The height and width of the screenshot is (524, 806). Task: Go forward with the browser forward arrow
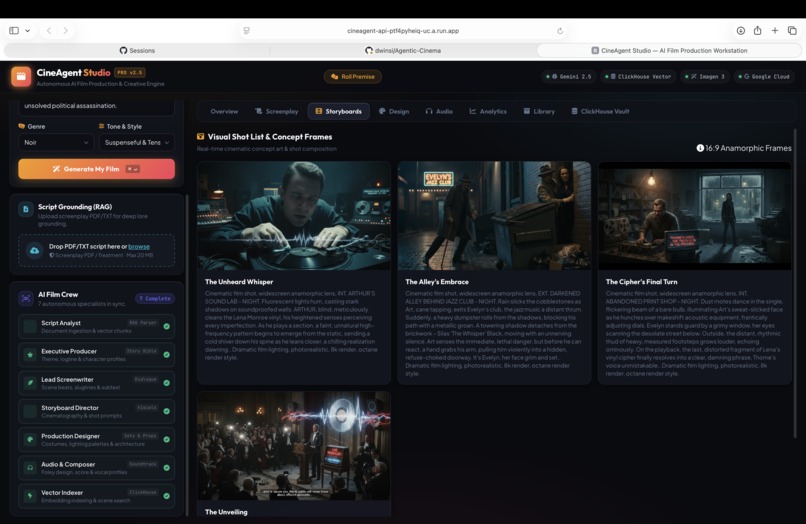click(x=65, y=31)
